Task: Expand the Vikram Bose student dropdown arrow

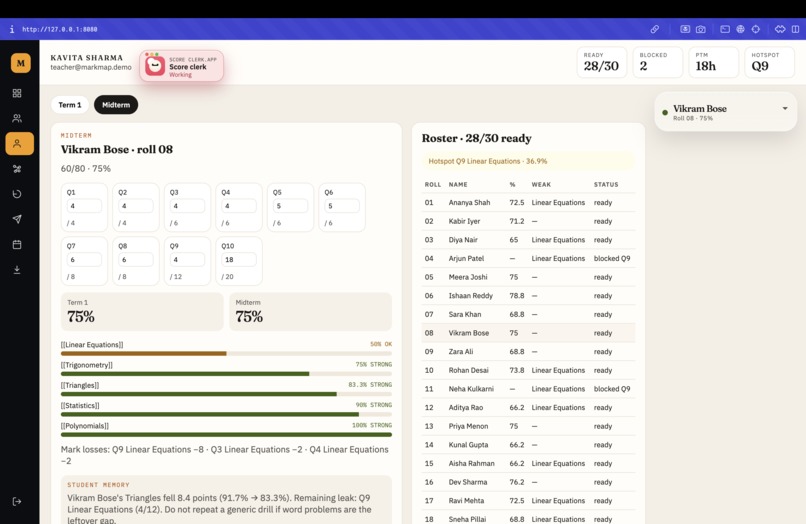Action: pyautogui.click(x=785, y=109)
